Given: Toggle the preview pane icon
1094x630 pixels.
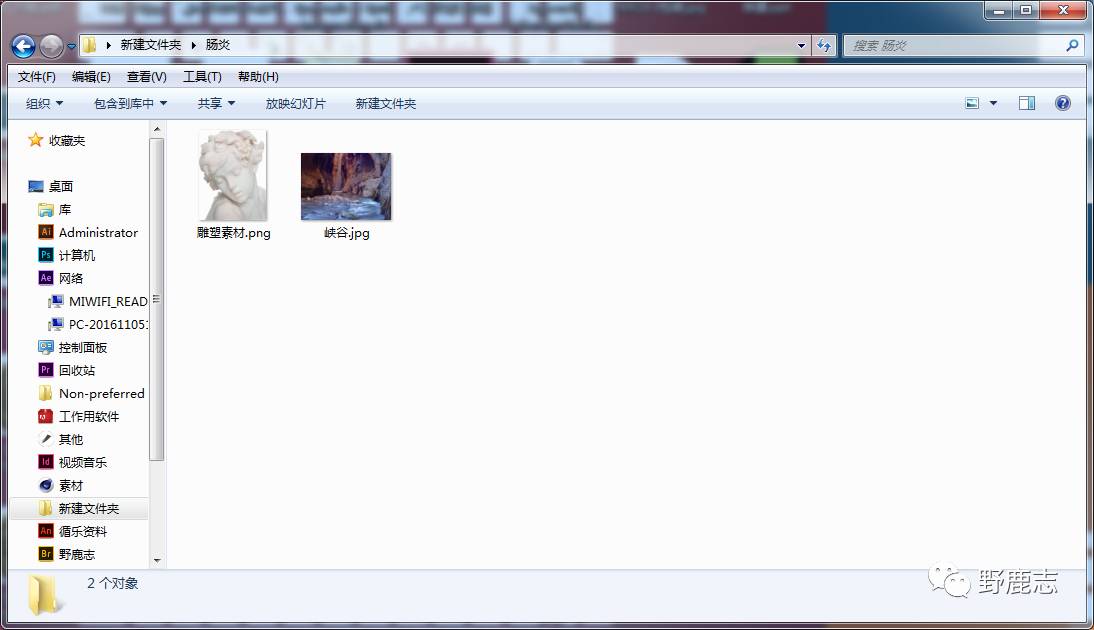Looking at the screenshot, I should tap(1026, 103).
